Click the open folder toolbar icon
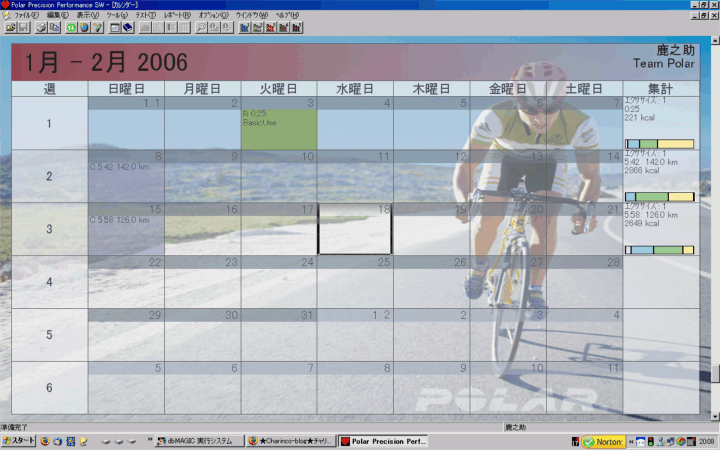720x450 pixels. (10, 28)
